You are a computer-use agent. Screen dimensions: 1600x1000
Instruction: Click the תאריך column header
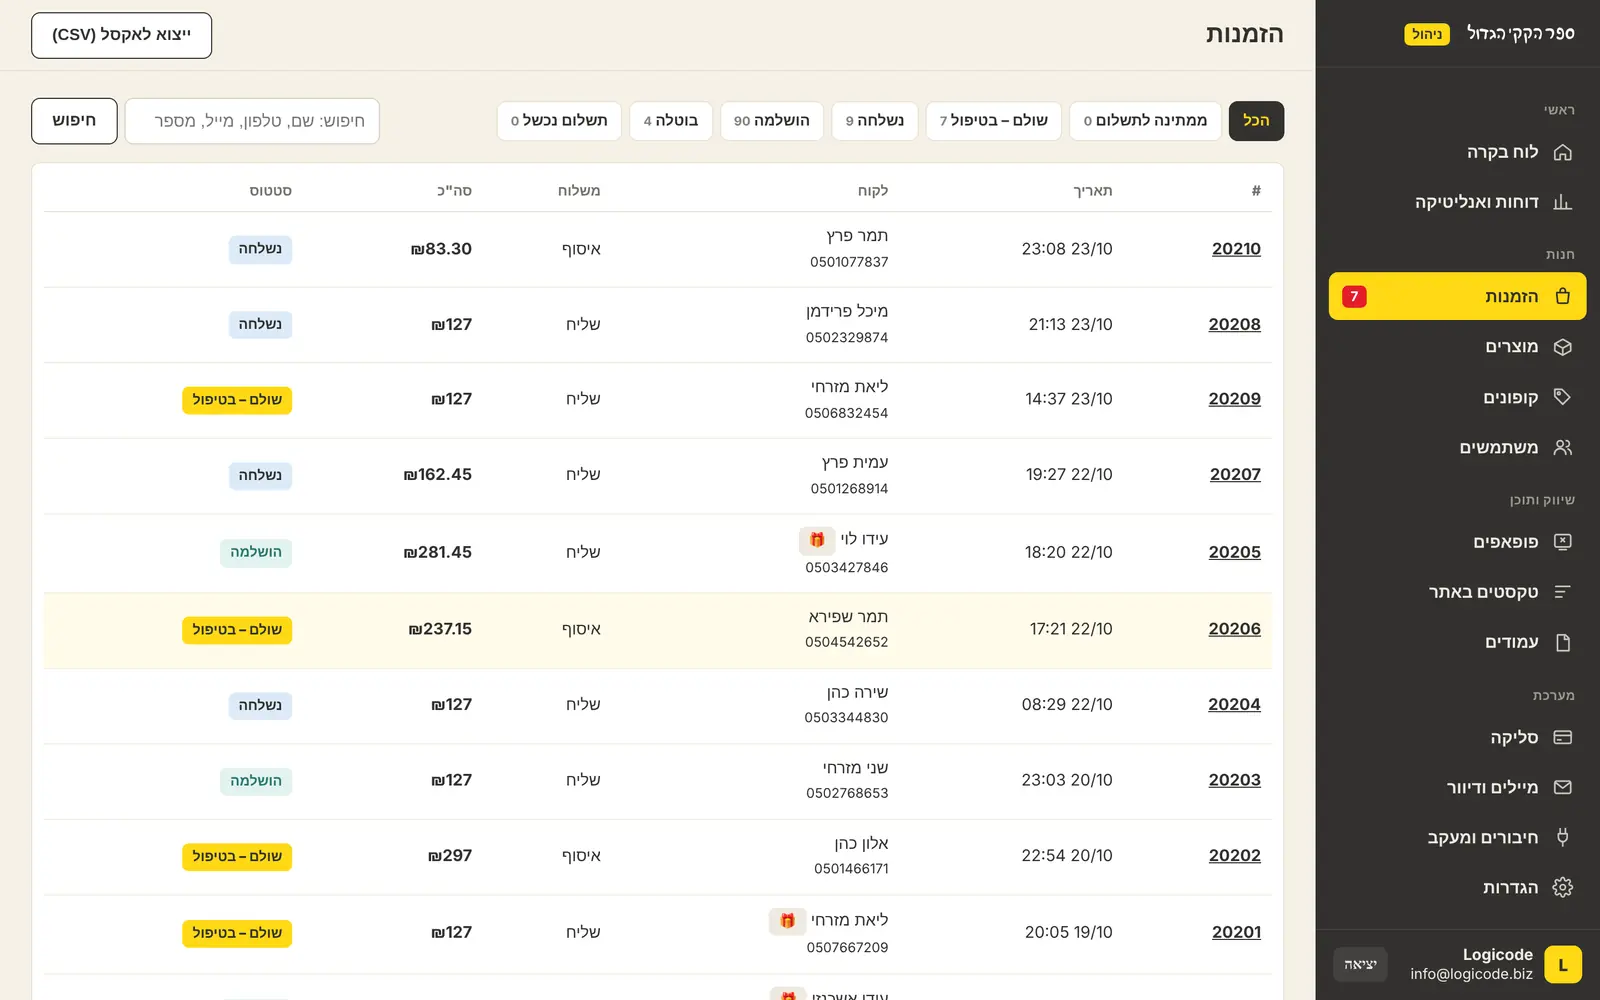click(1092, 191)
